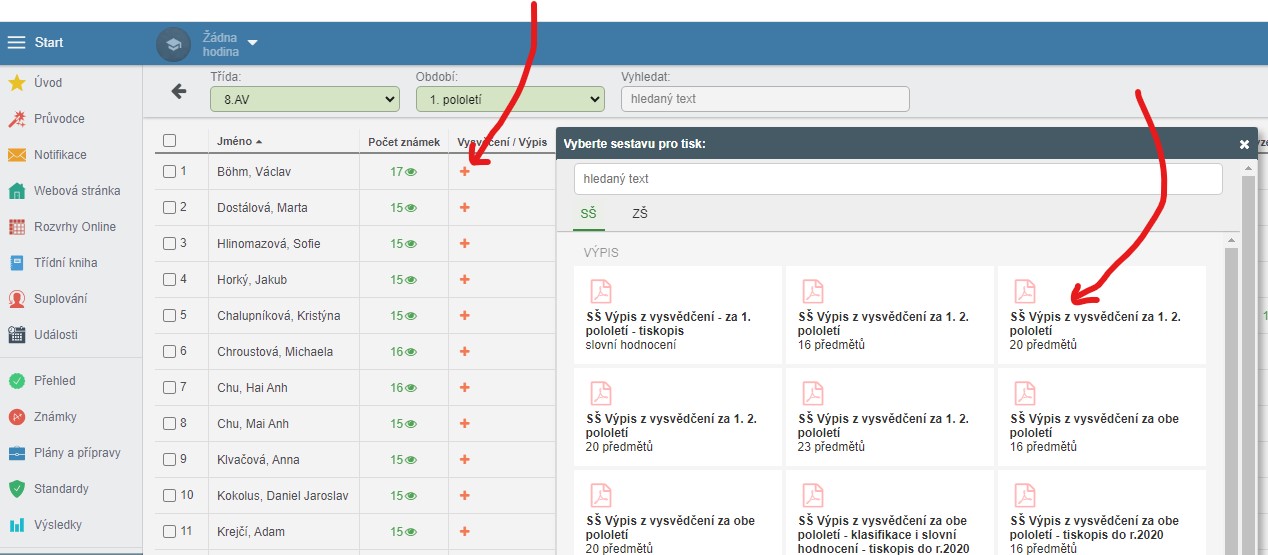Screen dimensions: 1268x555
Task: Switch to the ZŠ tab
Action: click(x=640, y=213)
